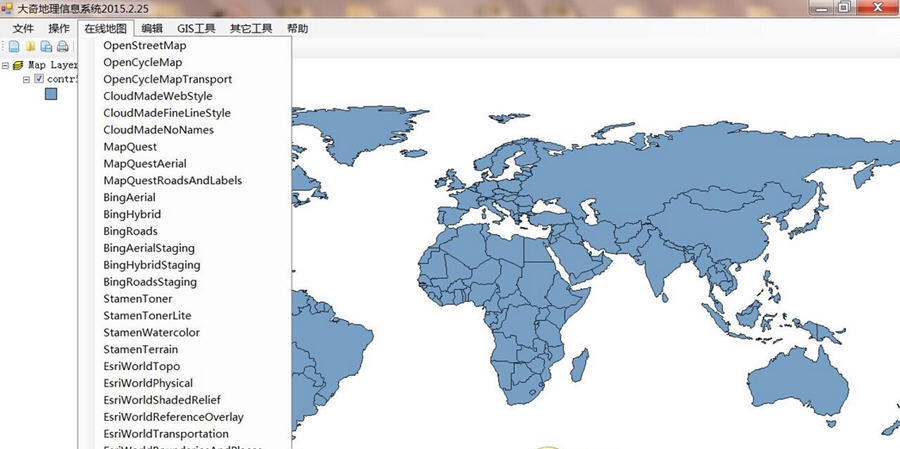Close the 在线地图 menu
The image size is (900, 449).
point(106,29)
